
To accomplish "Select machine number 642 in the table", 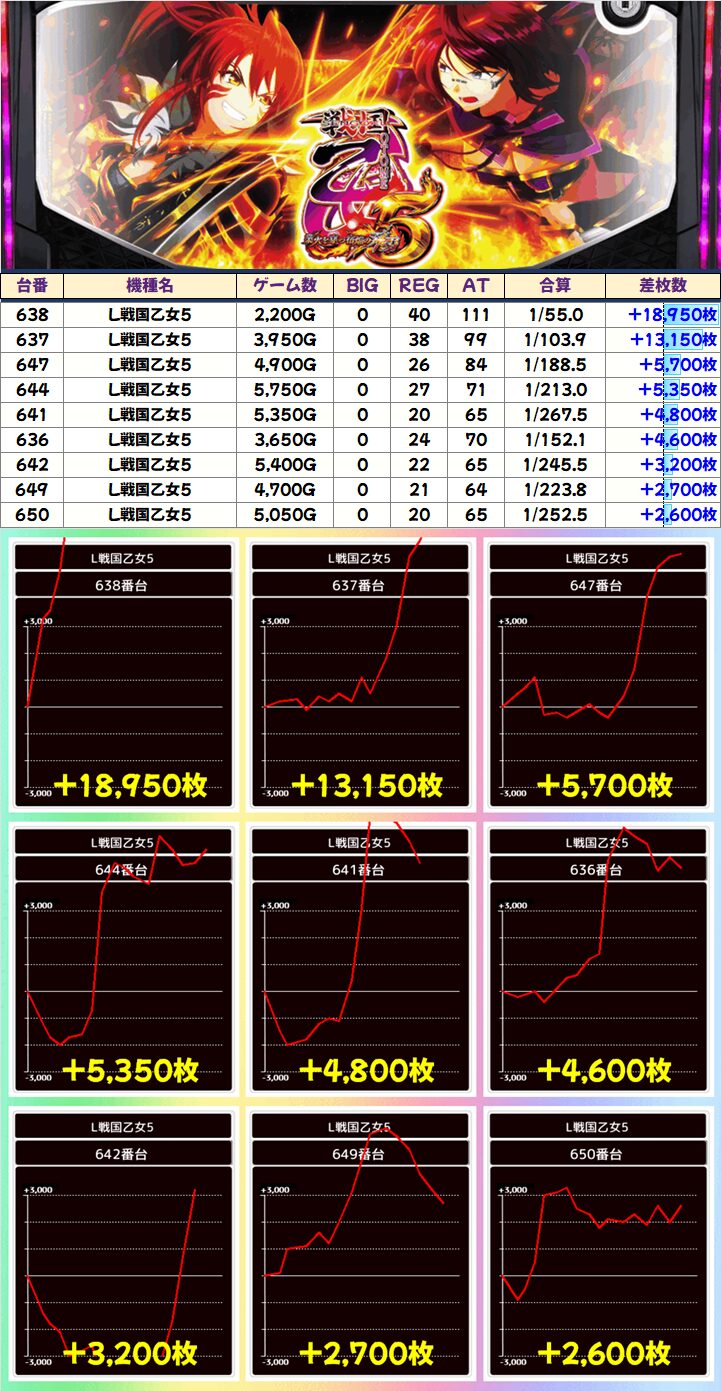I will 32,464.
